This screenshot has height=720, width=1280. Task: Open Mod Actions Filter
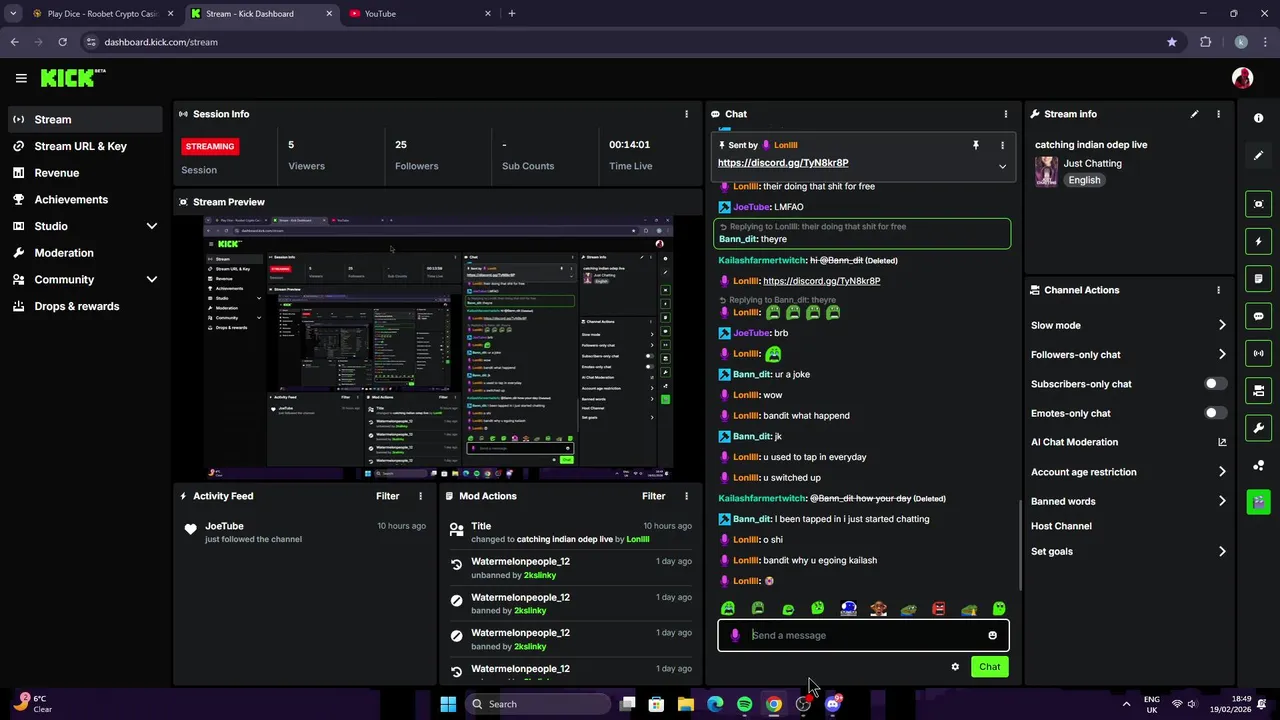pos(654,496)
